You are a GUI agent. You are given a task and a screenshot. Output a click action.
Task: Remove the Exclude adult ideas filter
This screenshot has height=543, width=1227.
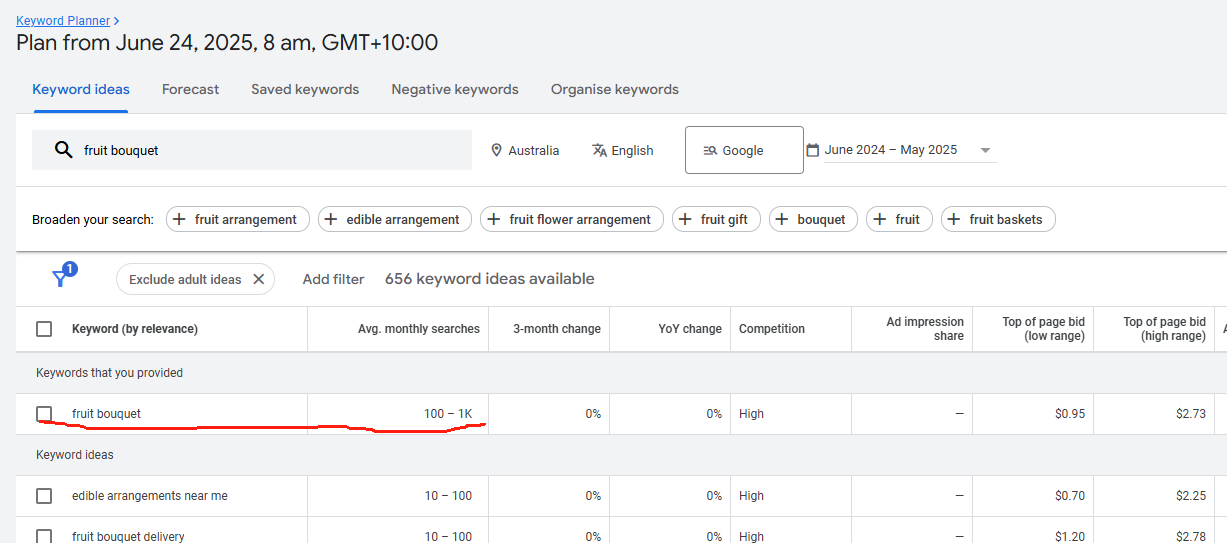click(258, 279)
